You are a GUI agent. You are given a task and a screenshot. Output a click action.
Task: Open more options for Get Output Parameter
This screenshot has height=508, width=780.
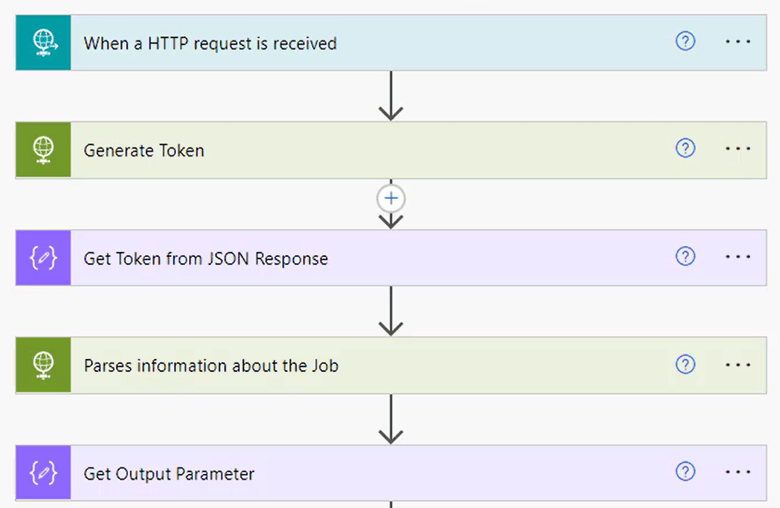tap(738, 472)
